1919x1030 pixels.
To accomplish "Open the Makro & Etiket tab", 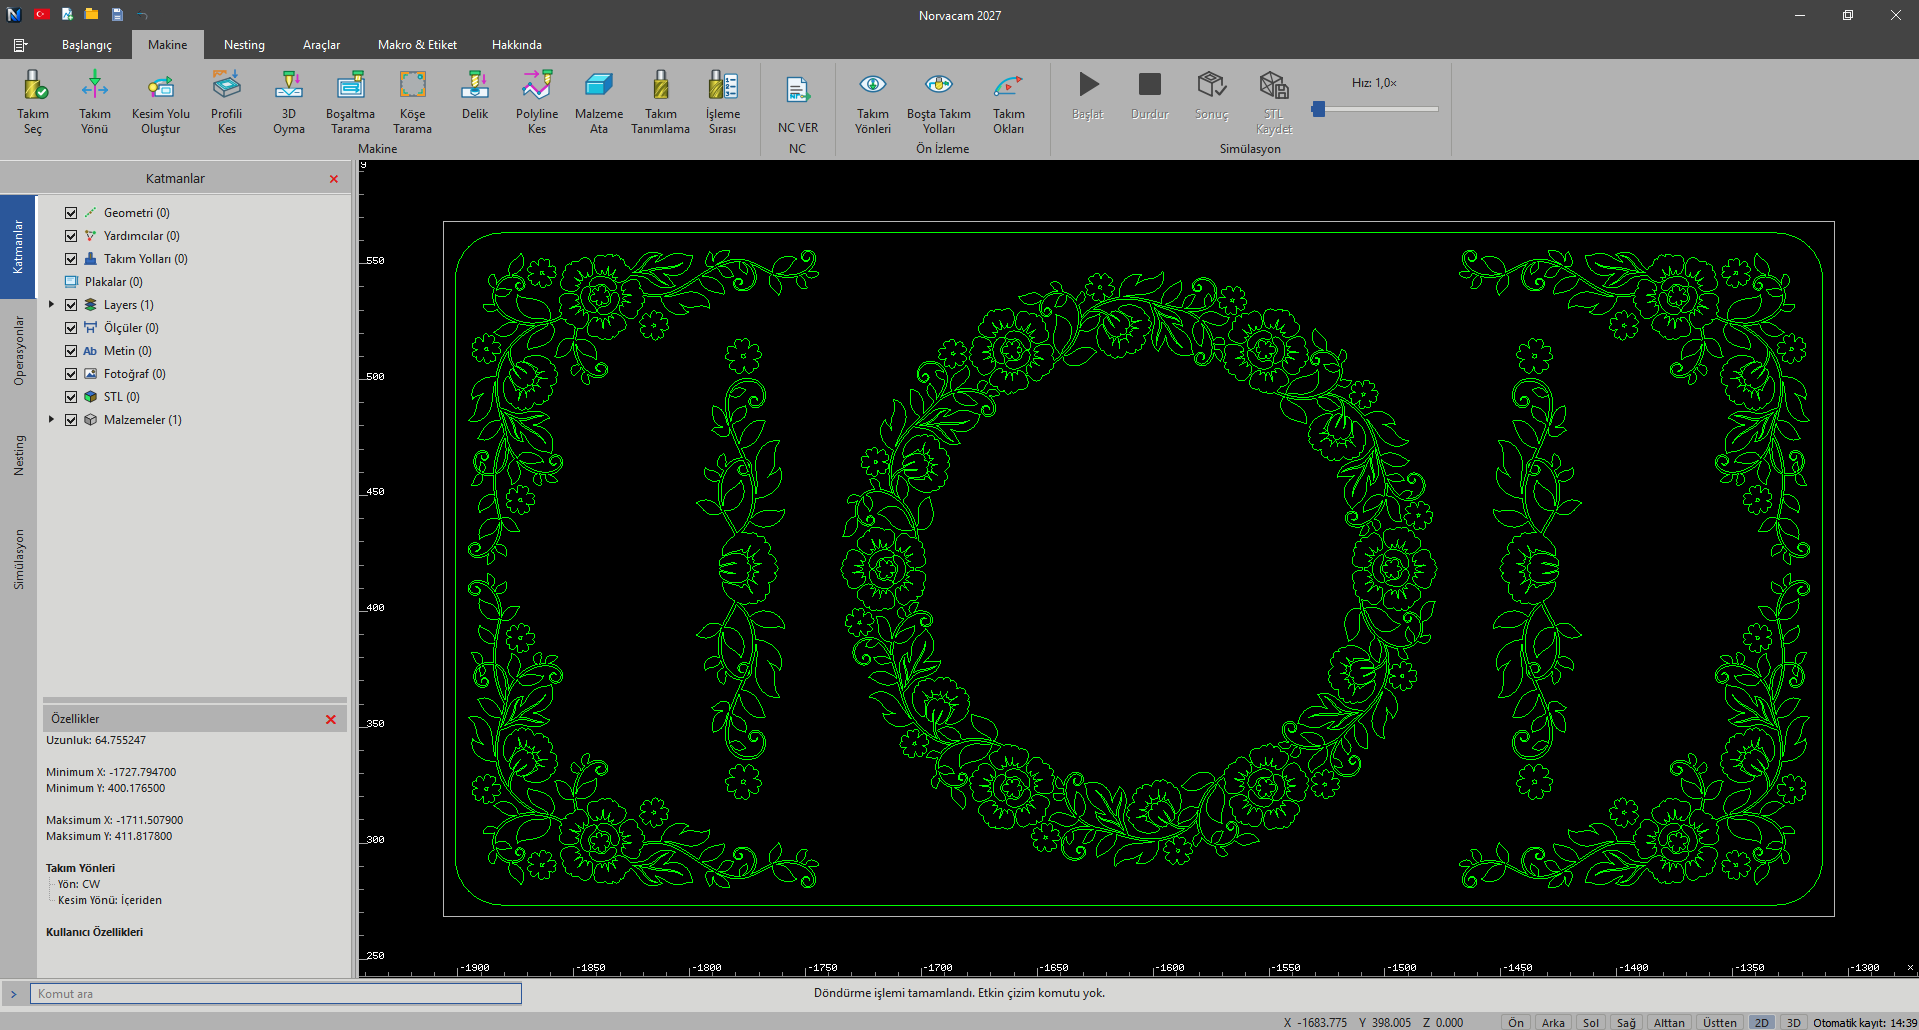I will (417, 45).
